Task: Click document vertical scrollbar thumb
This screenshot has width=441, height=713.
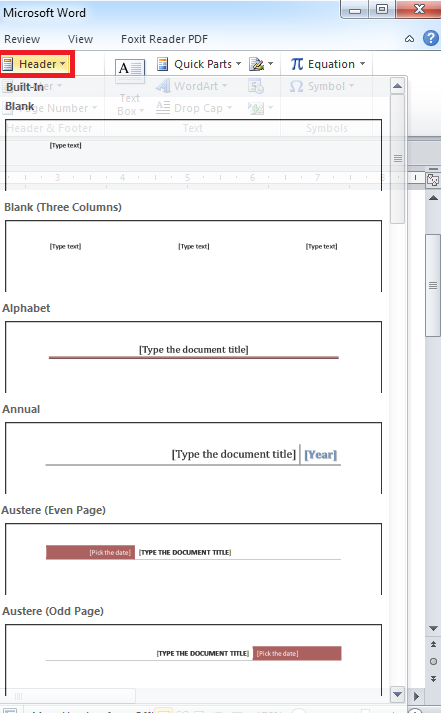Action: pyautogui.click(x=433, y=286)
